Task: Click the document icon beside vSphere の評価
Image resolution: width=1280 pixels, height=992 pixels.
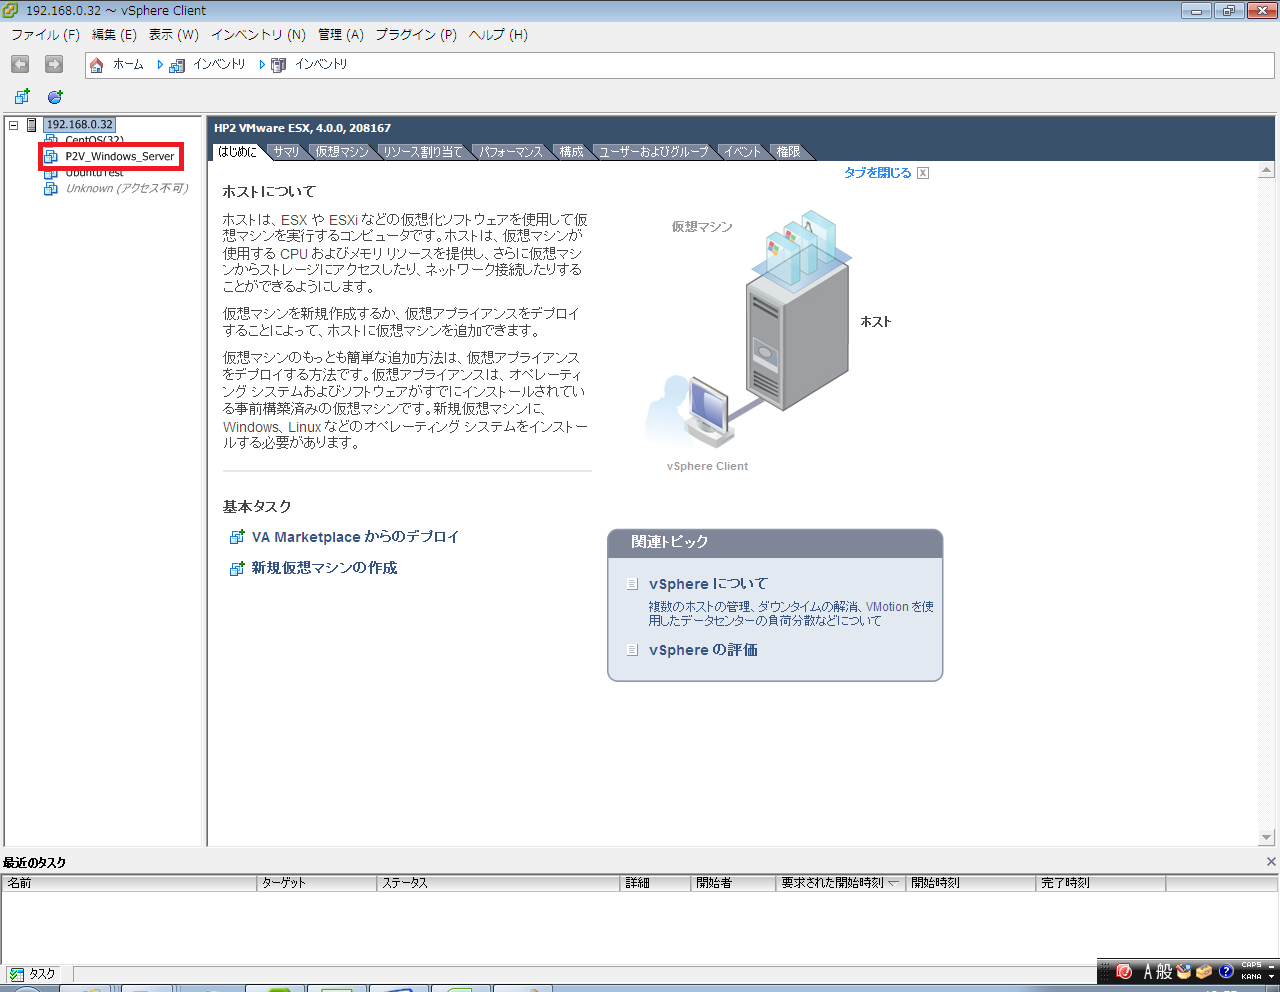Action: [632, 650]
